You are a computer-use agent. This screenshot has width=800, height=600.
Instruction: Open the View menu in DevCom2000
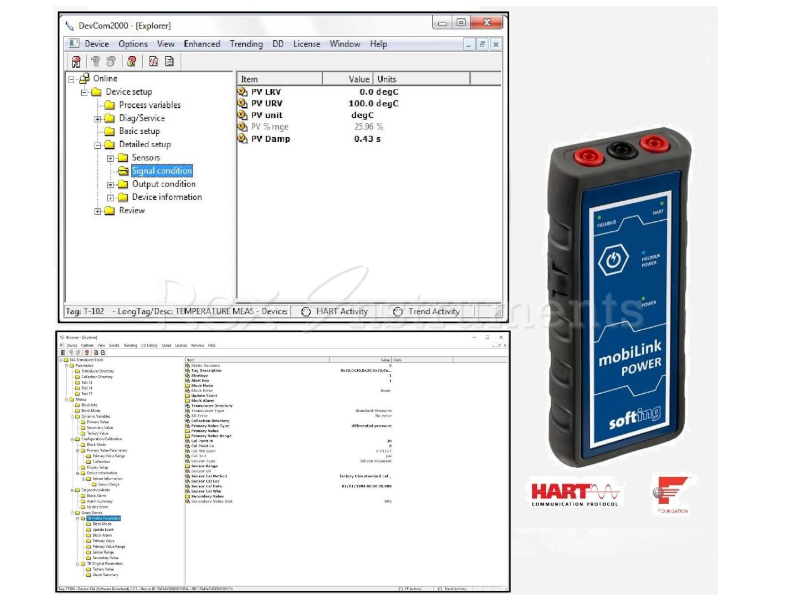(x=165, y=44)
